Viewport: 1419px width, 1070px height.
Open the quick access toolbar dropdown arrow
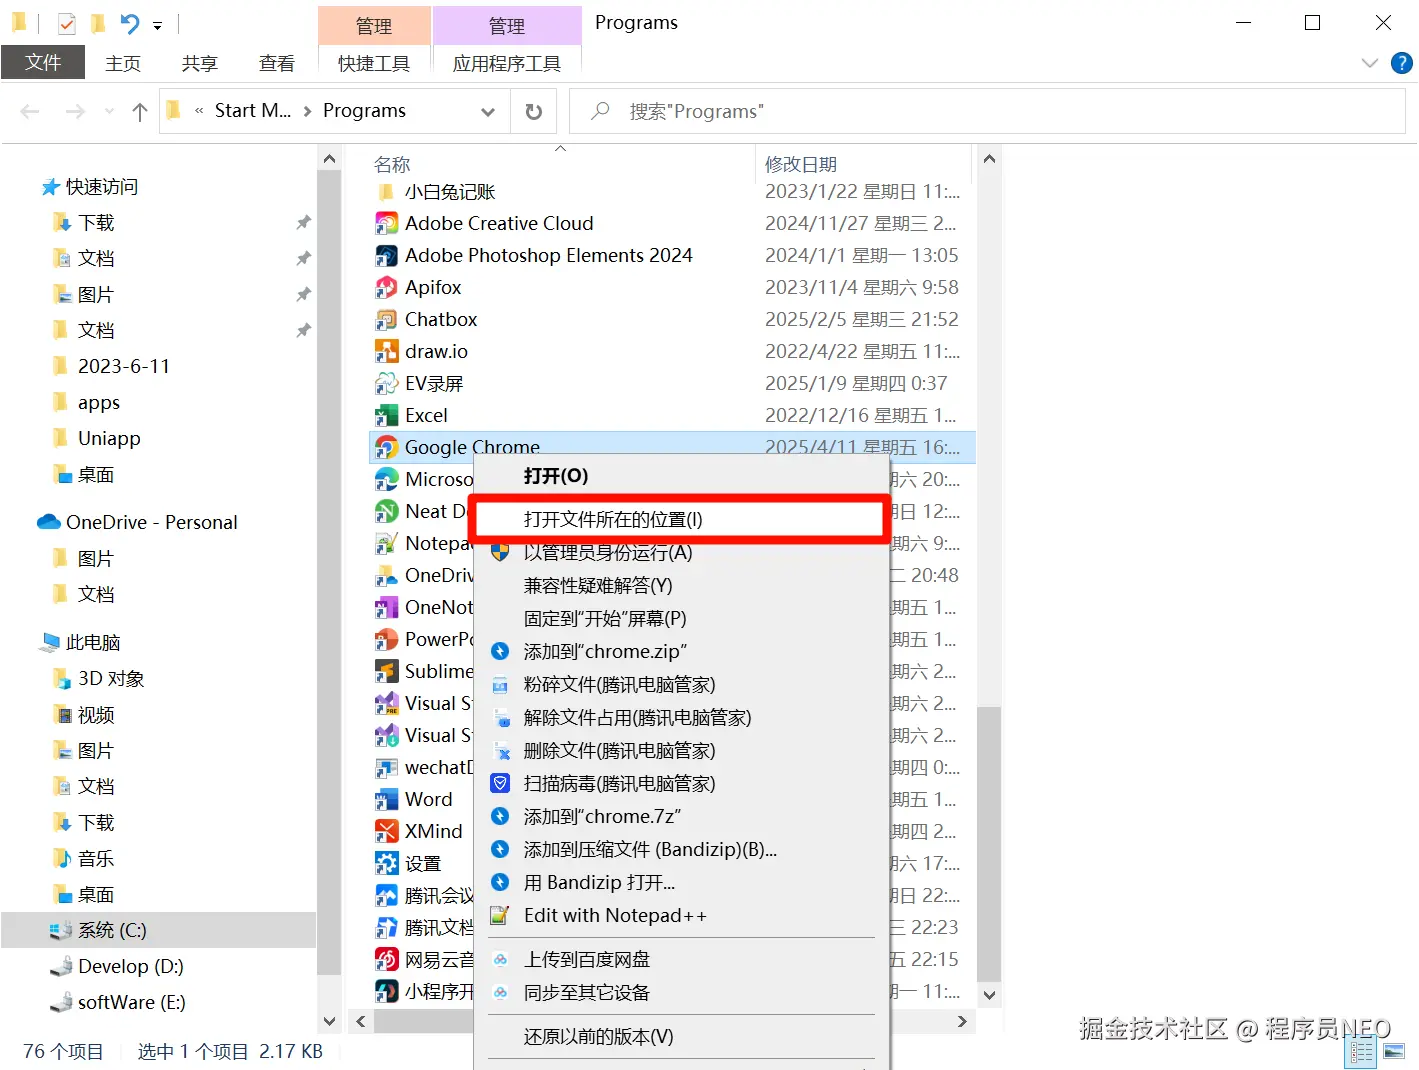point(157,25)
